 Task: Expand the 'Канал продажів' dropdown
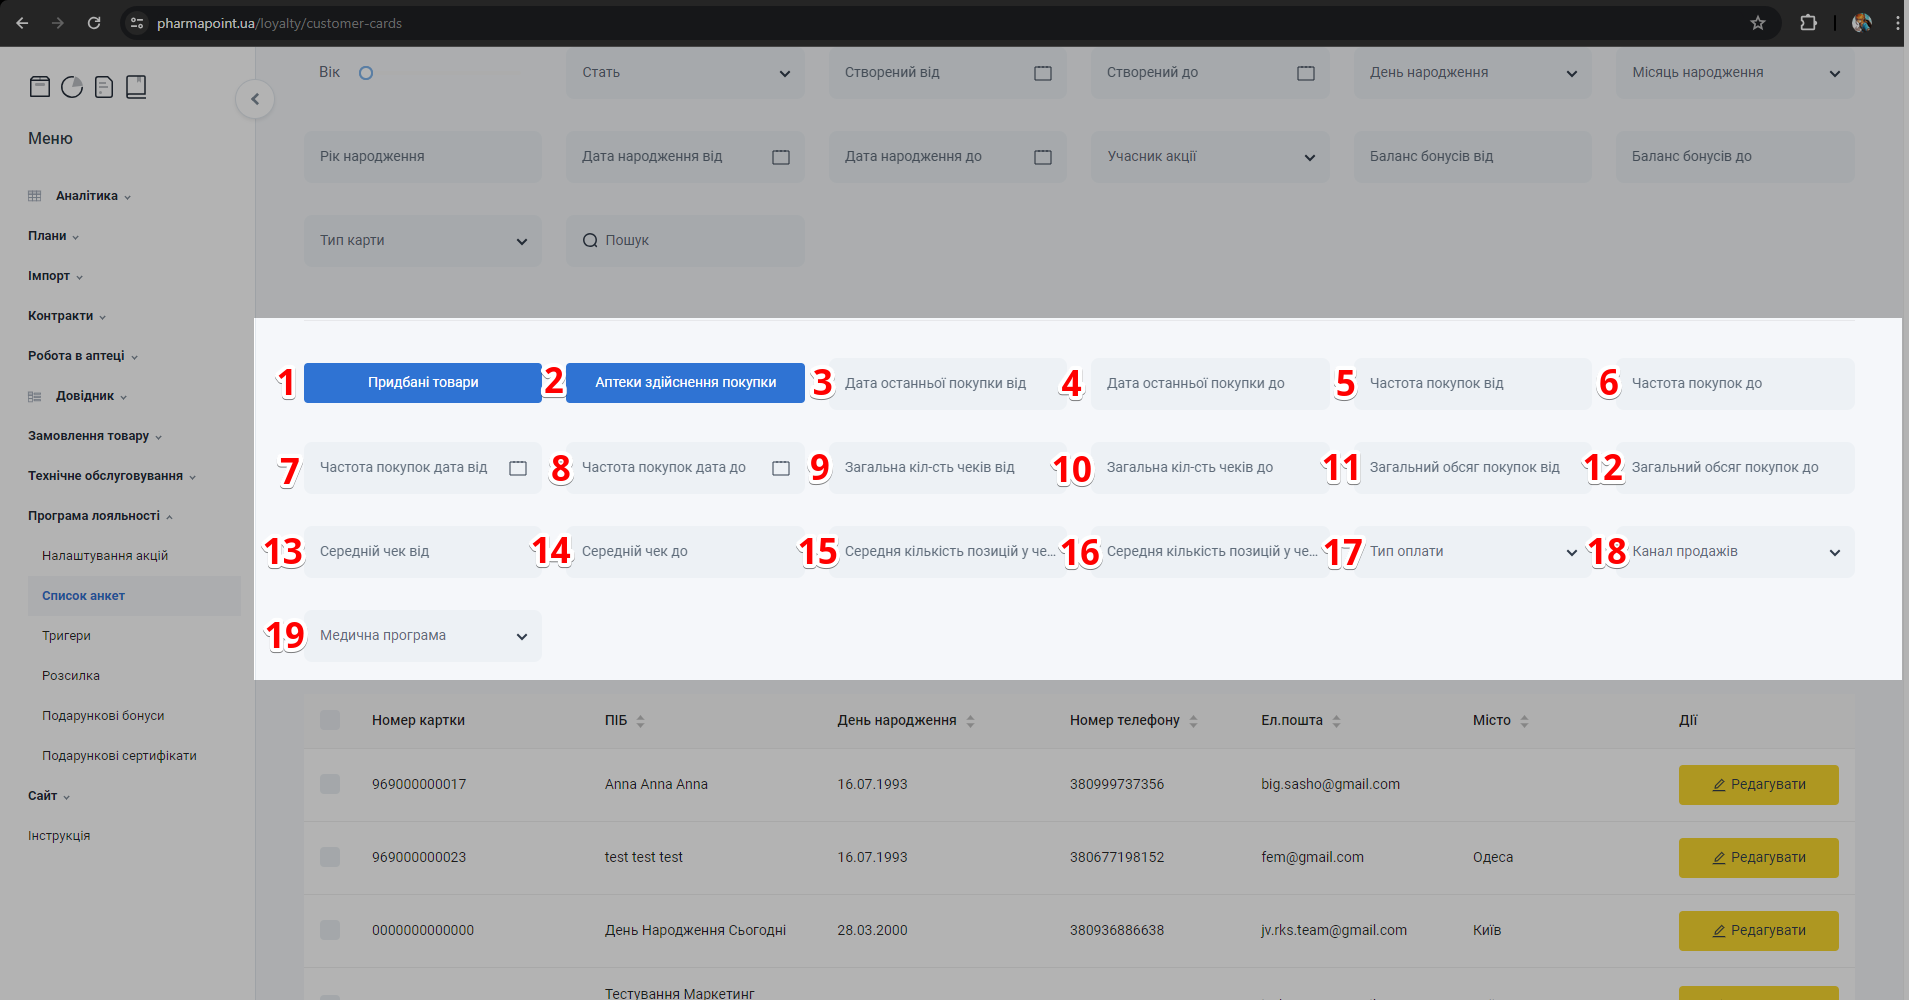coord(1734,552)
